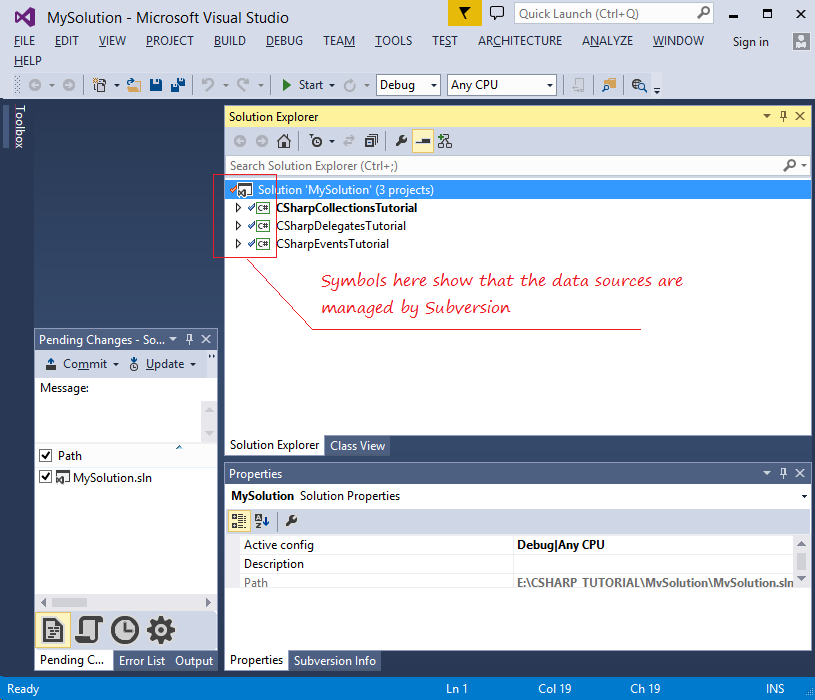Click the Open File folder icon
The image size is (815, 700).
(134, 85)
